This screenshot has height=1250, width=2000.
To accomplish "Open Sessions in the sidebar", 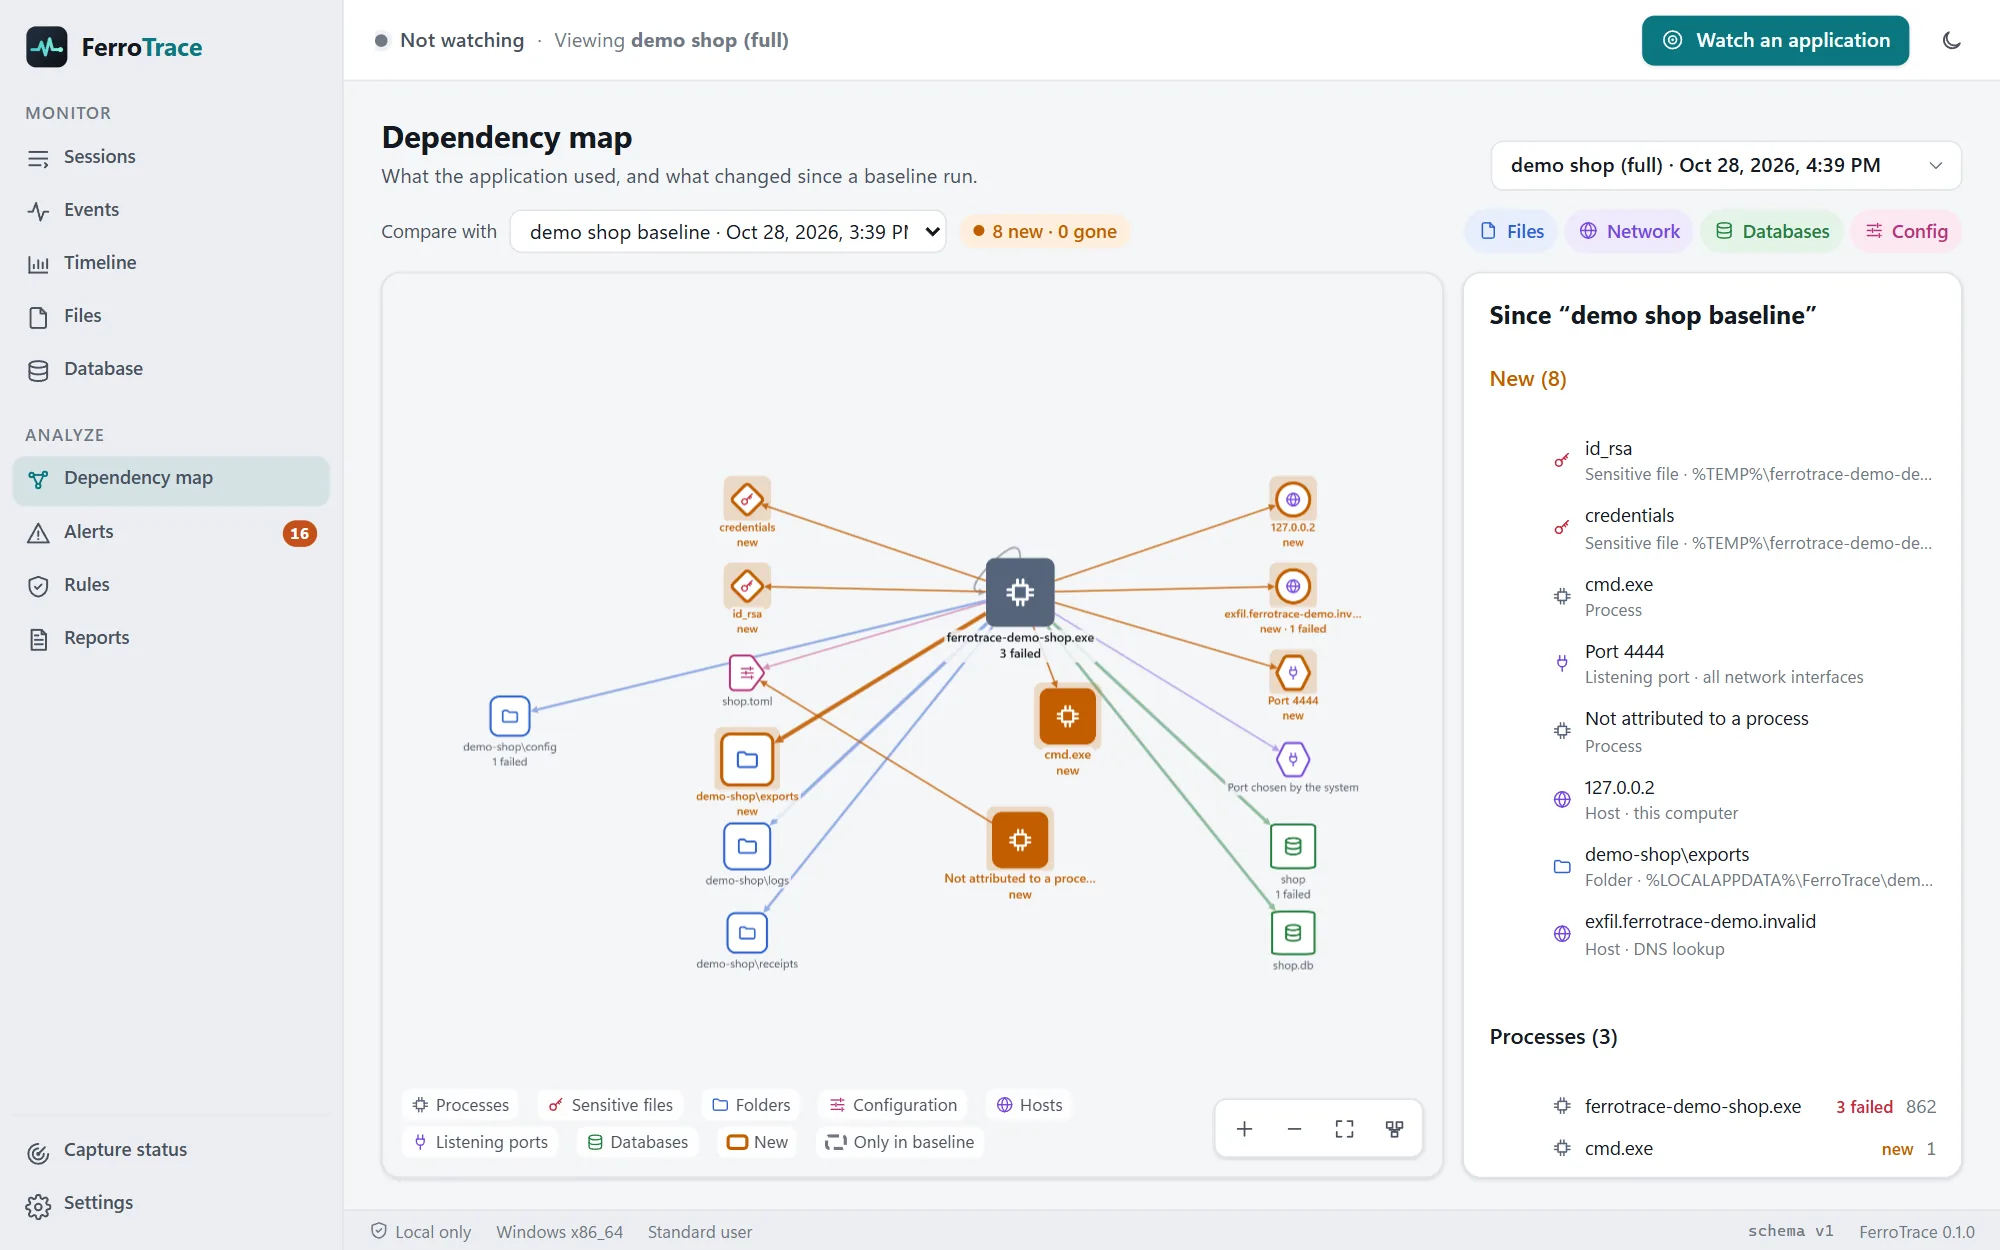I will [171, 157].
